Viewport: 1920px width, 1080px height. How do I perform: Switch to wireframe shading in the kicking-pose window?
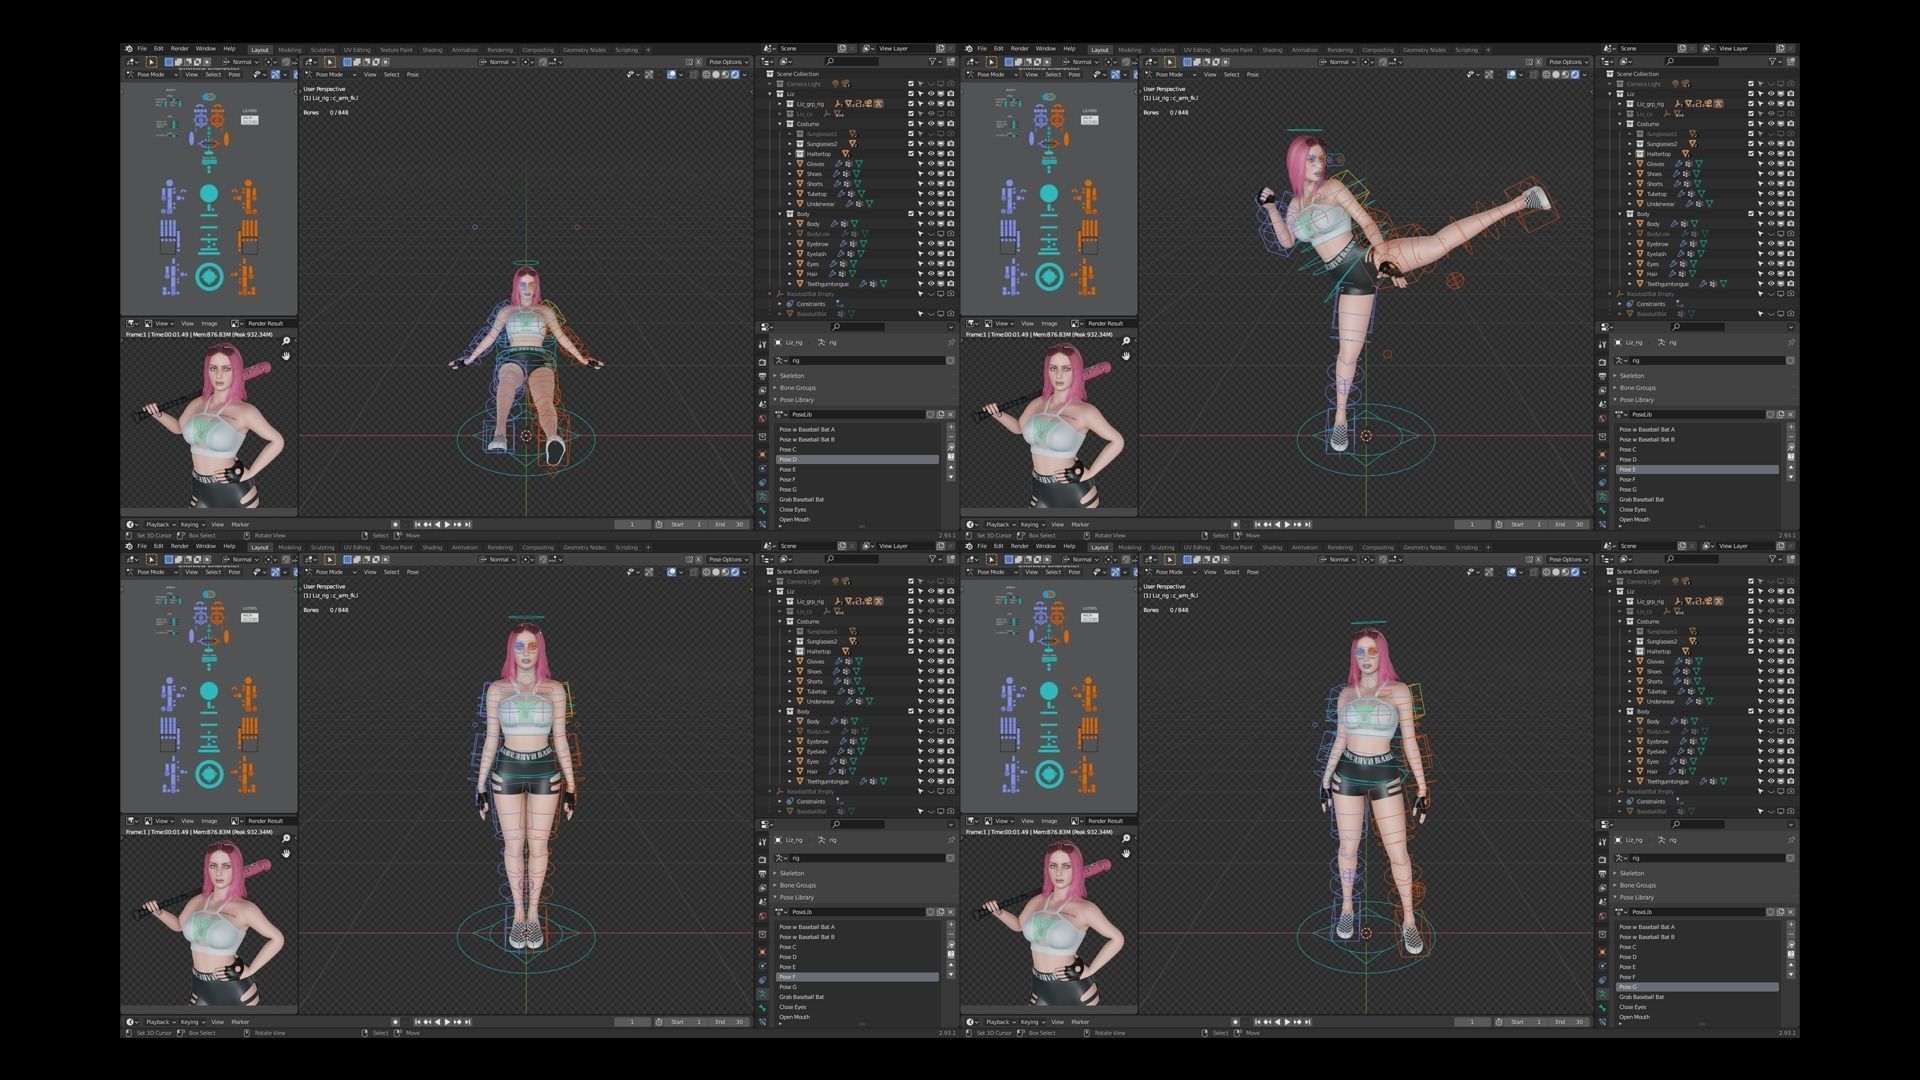click(1546, 74)
